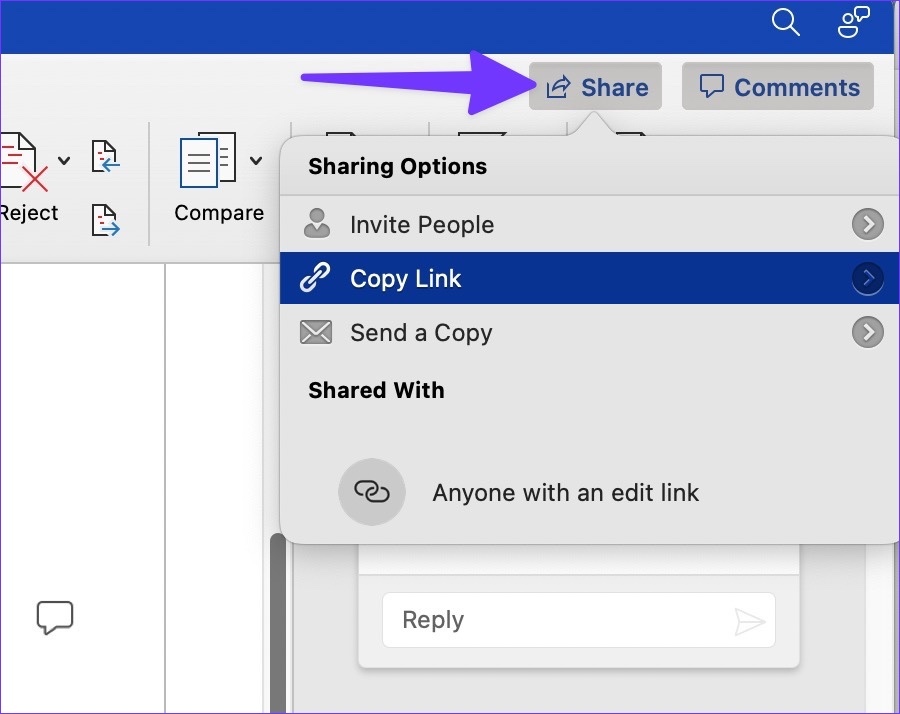Go to next change icon
The width and height of the screenshot is (900, 714).
pyautogui.click(x=106, y=220)
